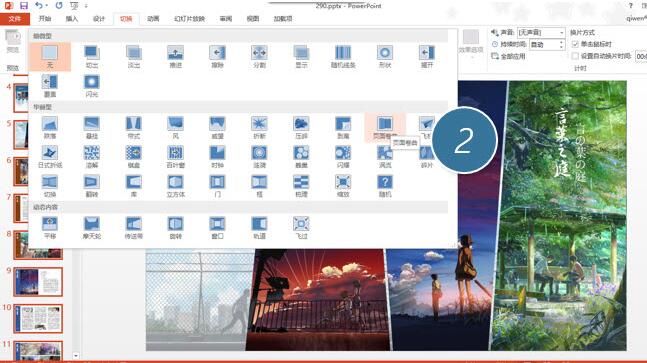
Task: Apply the Split (分割) transition
Action: pos(259,57)
